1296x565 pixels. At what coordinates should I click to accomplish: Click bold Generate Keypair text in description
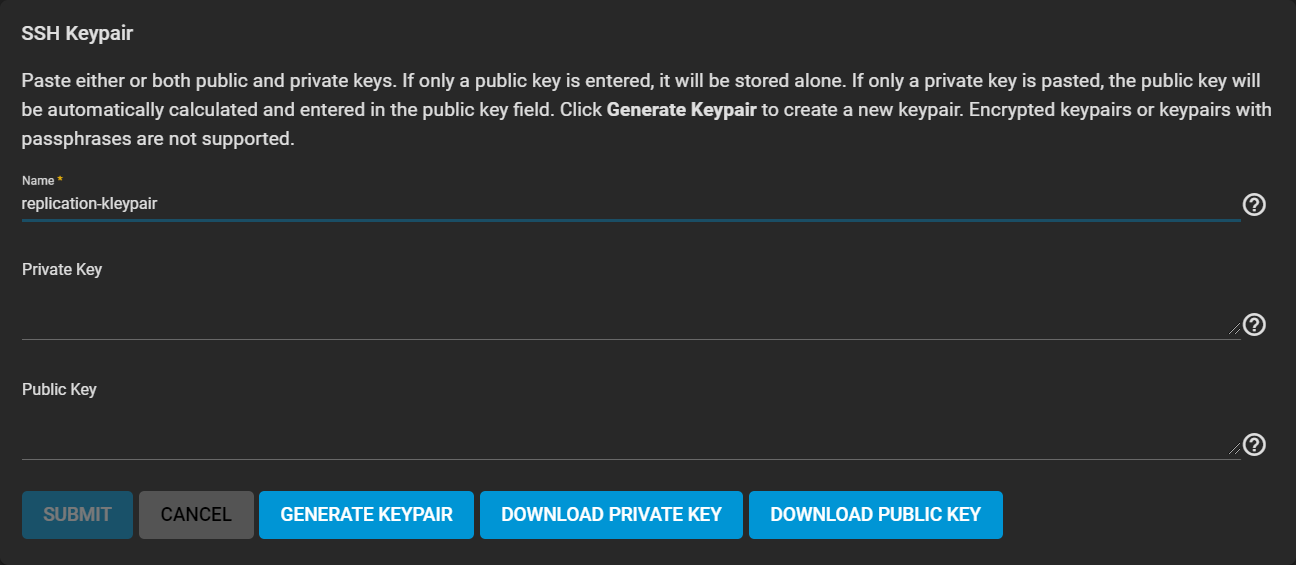682,110
